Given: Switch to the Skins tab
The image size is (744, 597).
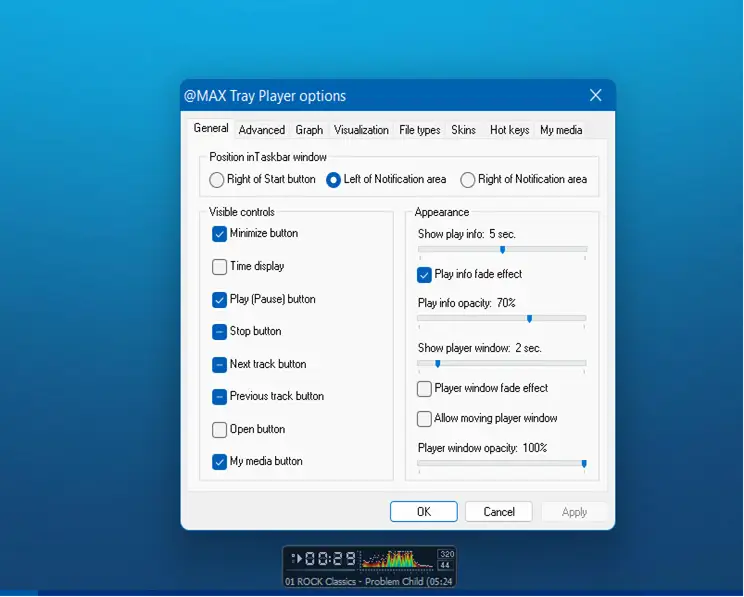Looking at the screenshot, I should [x=463, y=130].
